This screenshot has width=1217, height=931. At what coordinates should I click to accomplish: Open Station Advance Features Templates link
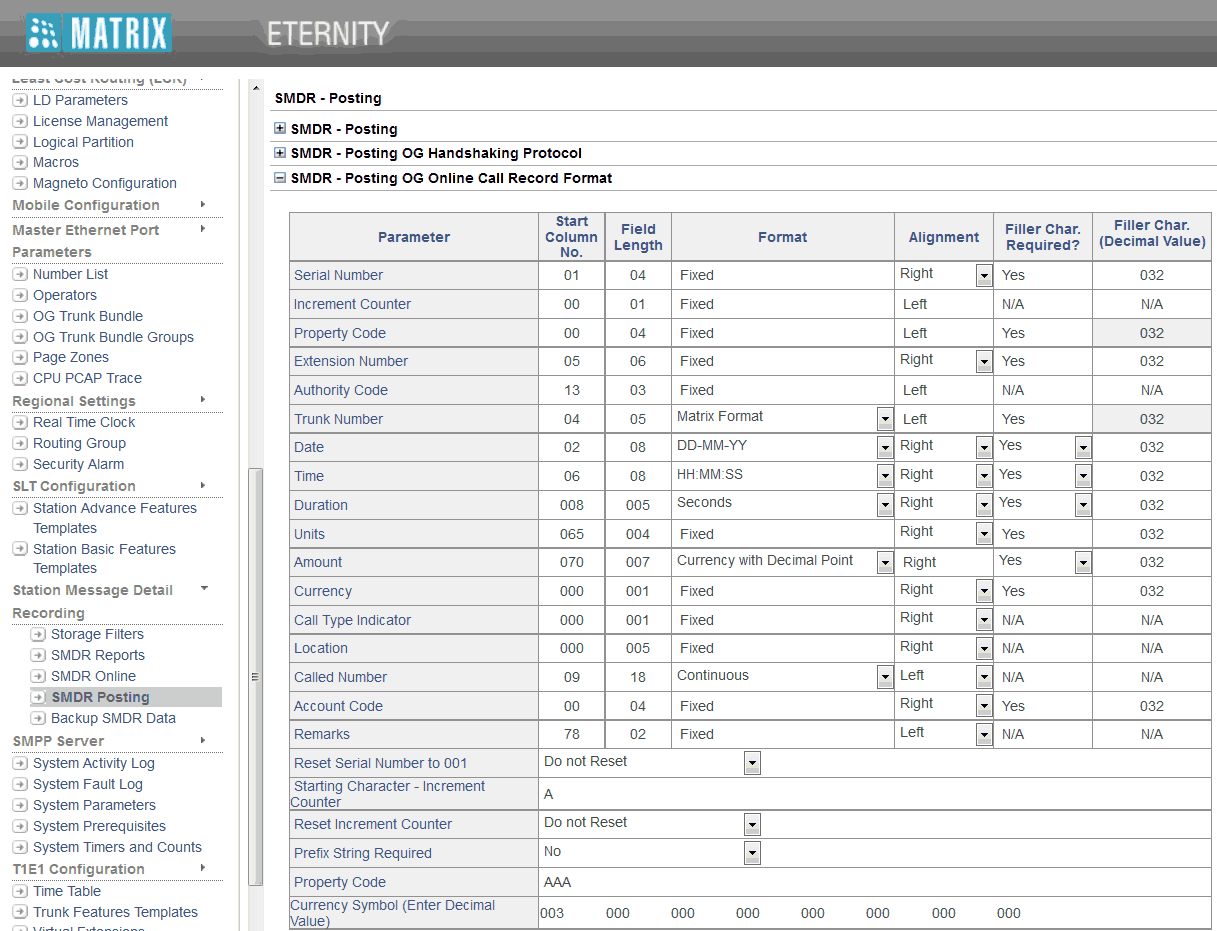(x=115, y=518)
